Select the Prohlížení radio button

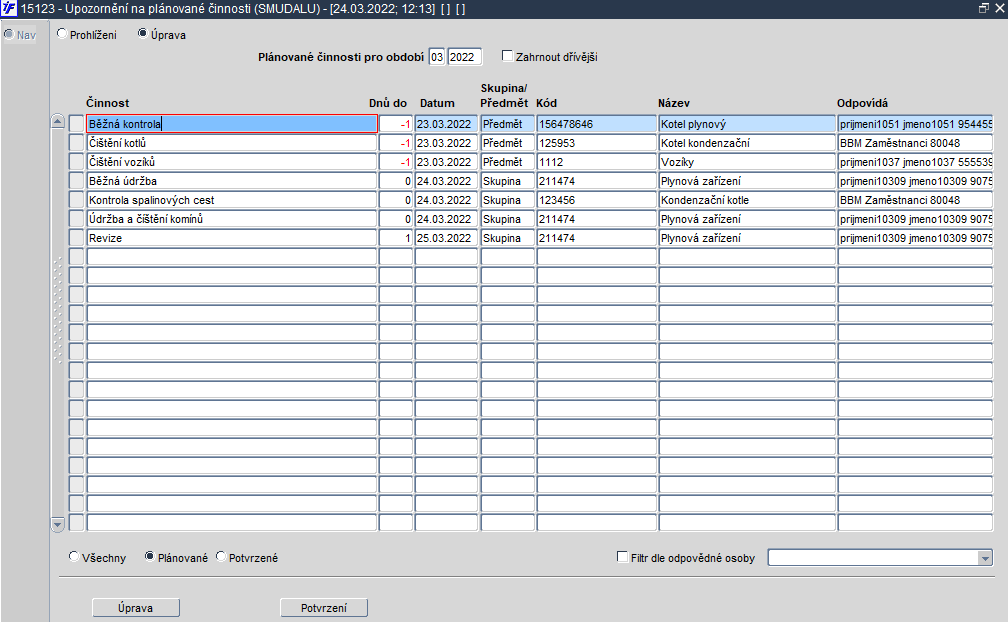(x=62, y=33)
